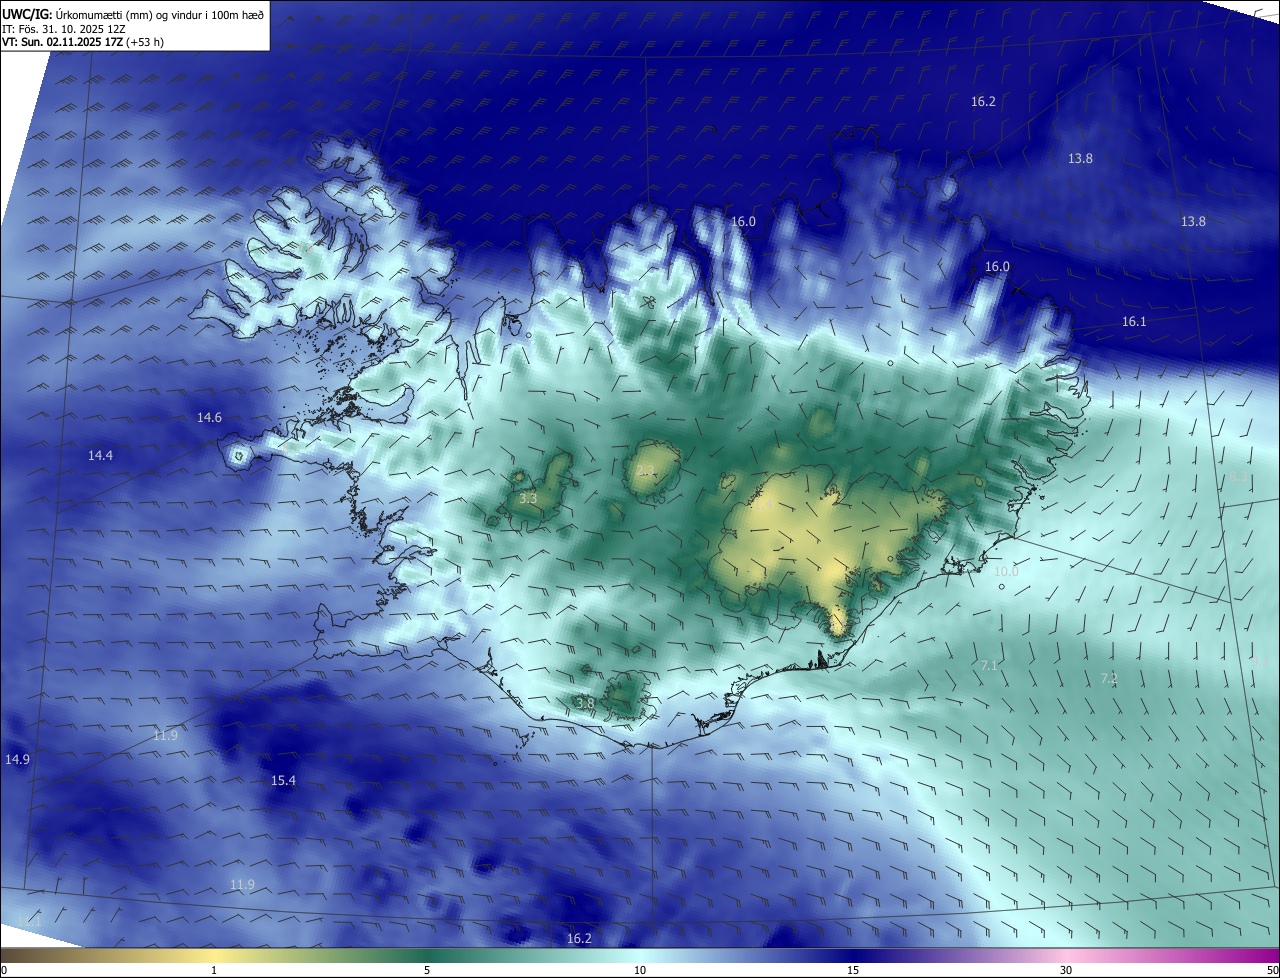
Task: Click the 7.1 value over the sea
Action: (989, 665)
